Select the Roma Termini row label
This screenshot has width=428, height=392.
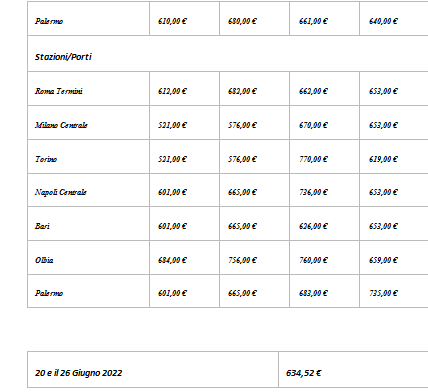[59, 91]
